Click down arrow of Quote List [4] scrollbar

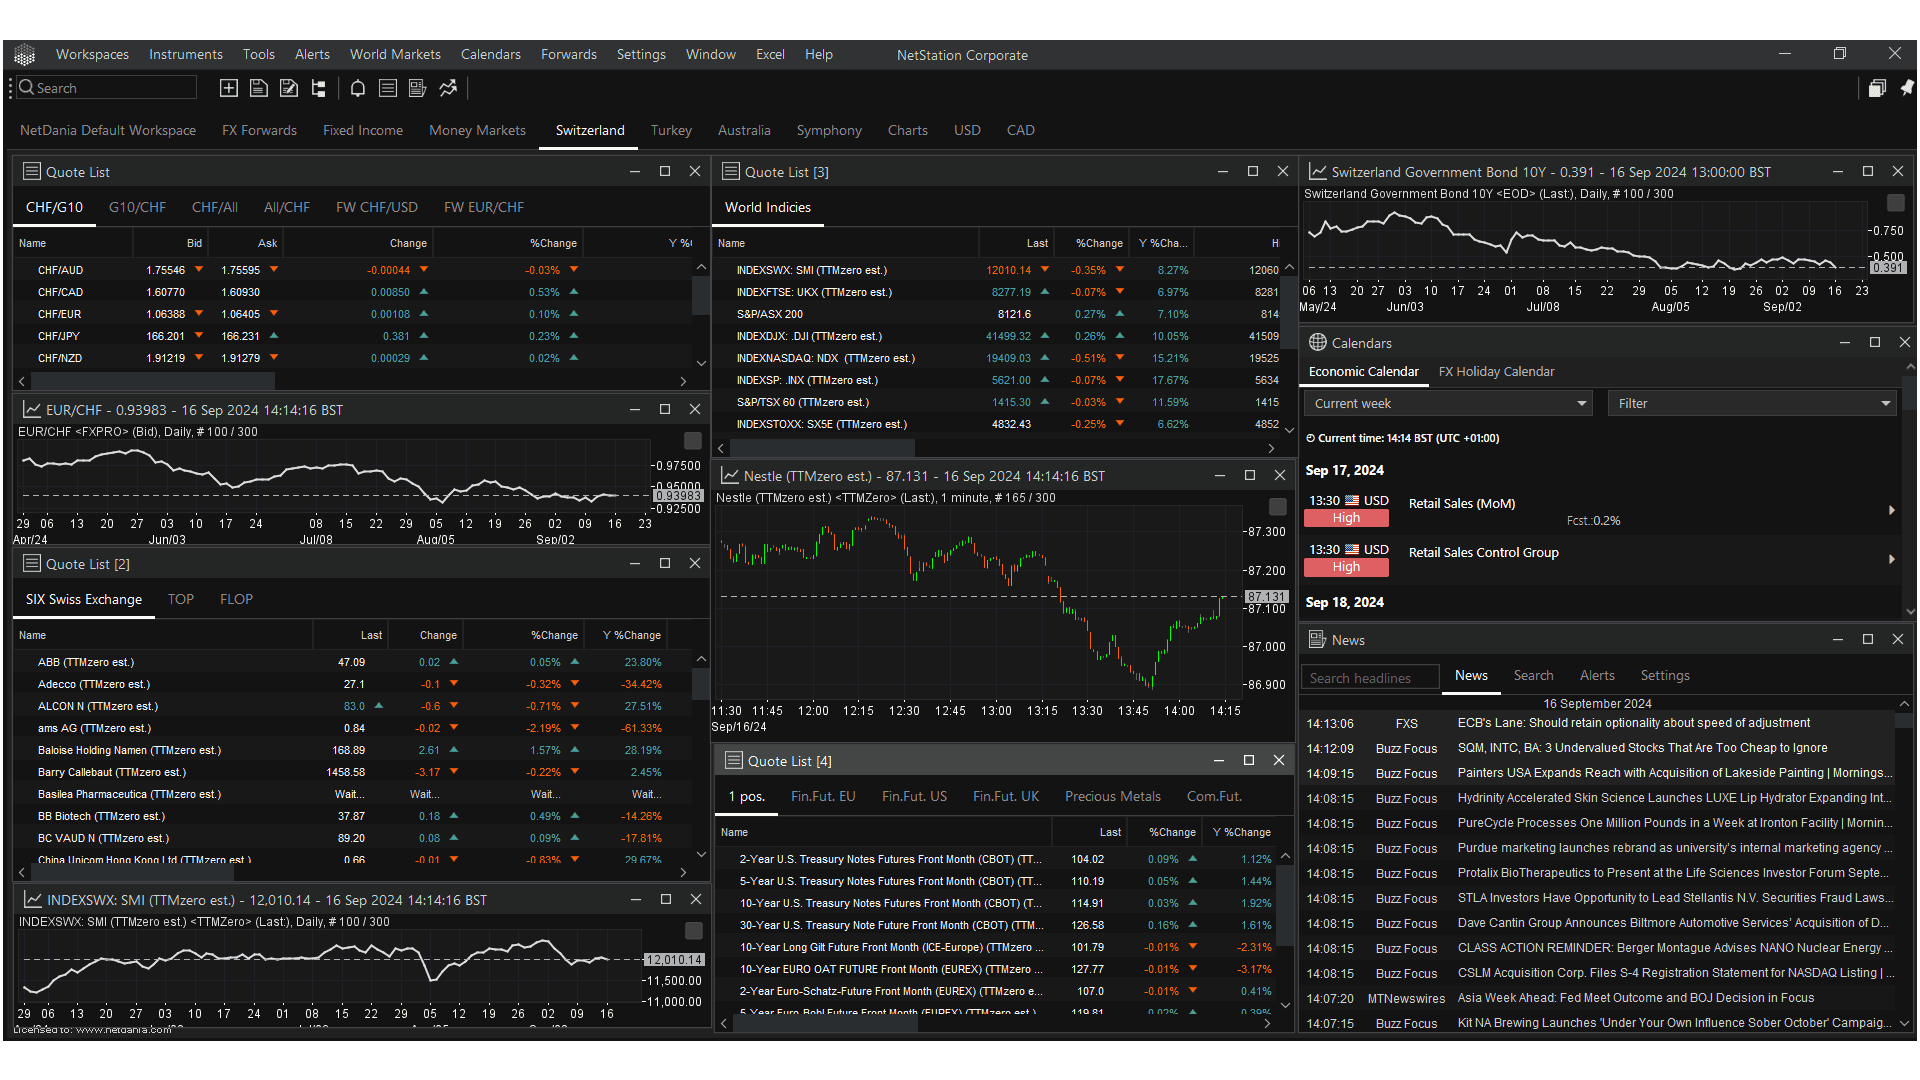1286,1005
